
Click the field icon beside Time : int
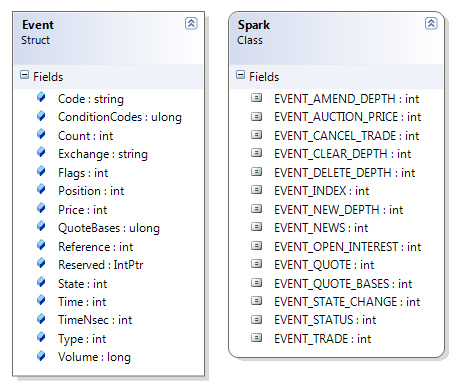(41, 300)
